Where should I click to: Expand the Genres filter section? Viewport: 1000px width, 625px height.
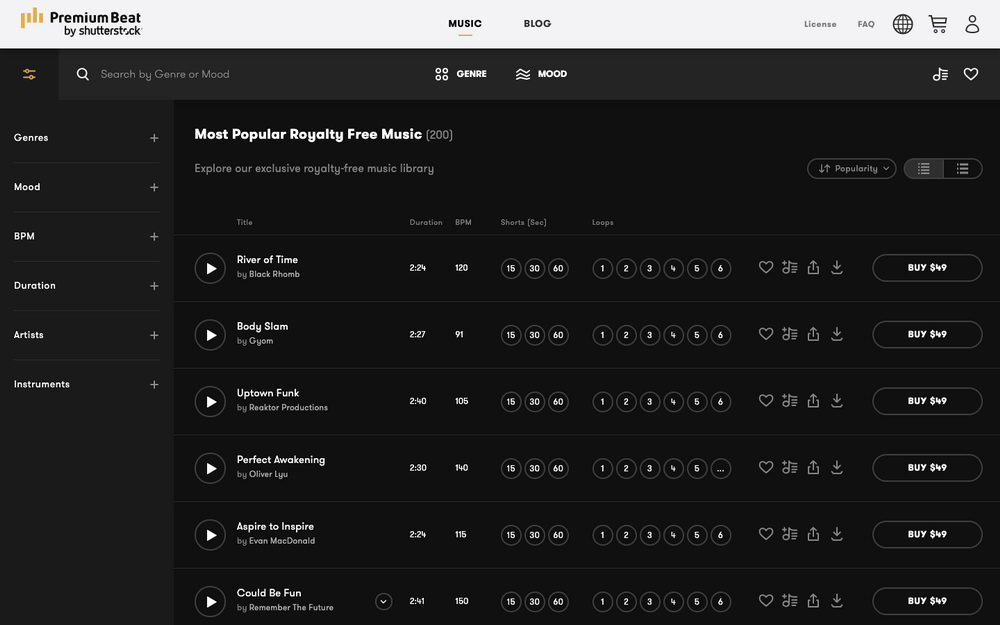tap(154, 138)
